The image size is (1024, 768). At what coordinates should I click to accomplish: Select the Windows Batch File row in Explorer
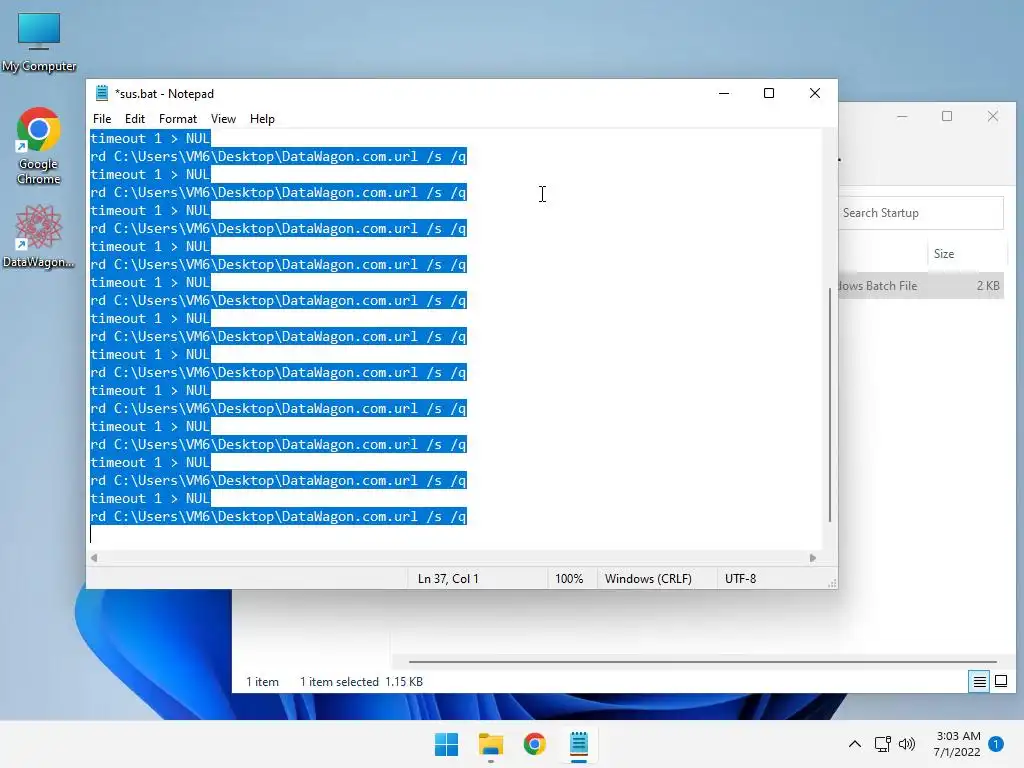[920, 286]
